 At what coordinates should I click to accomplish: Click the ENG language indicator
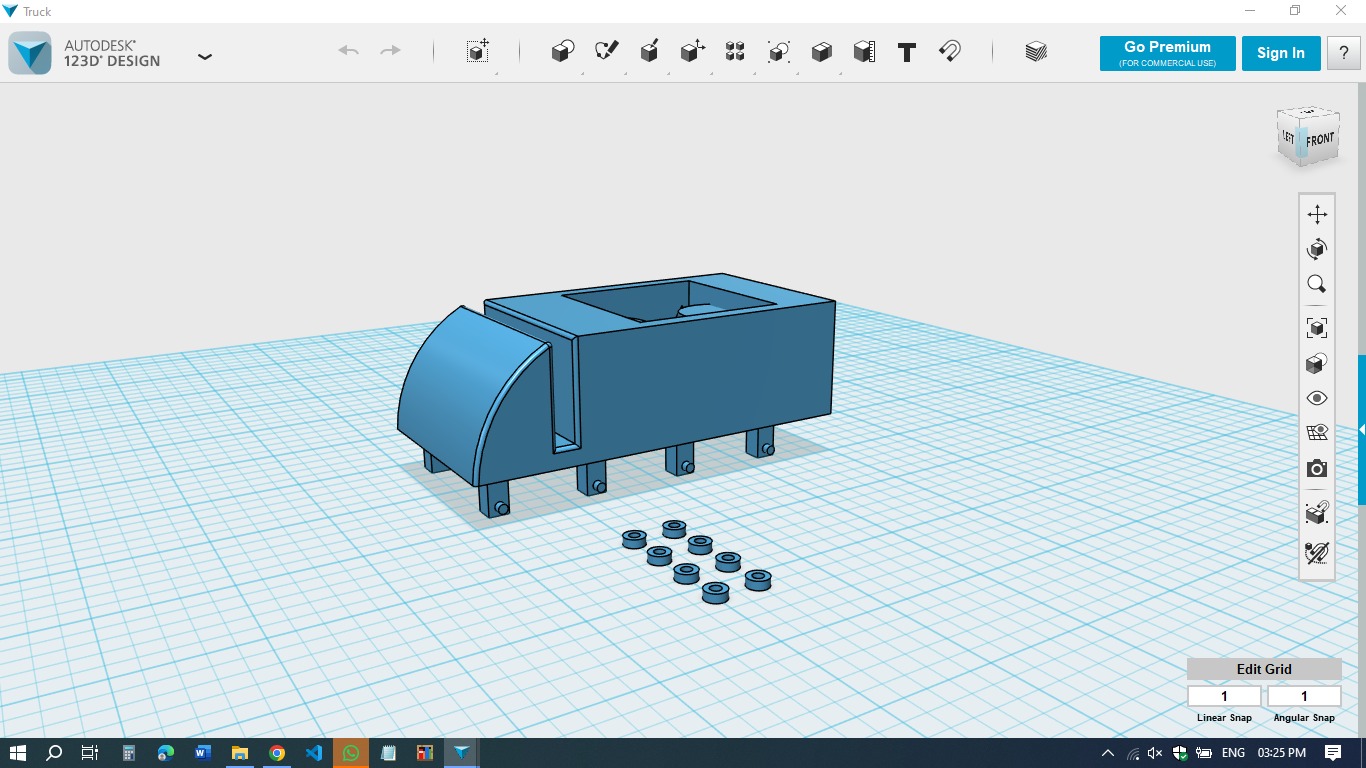[1233, 752]
